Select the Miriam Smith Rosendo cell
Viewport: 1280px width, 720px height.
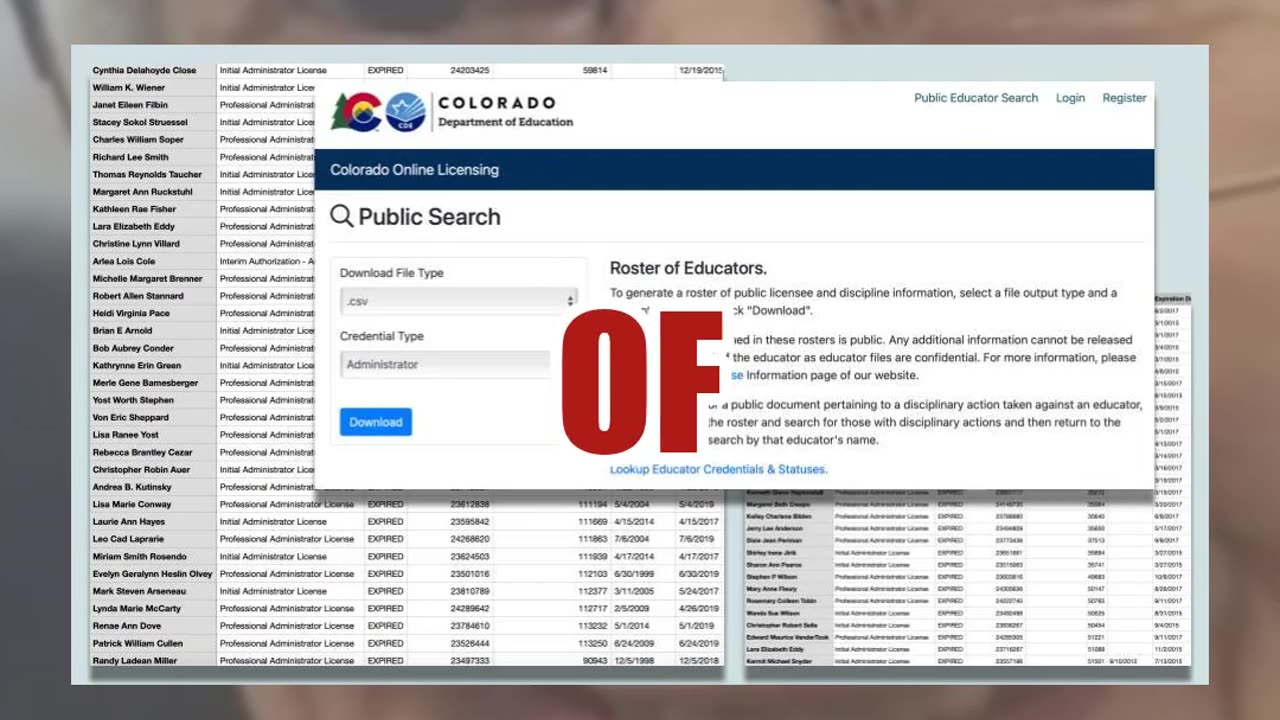coord(154,556)
